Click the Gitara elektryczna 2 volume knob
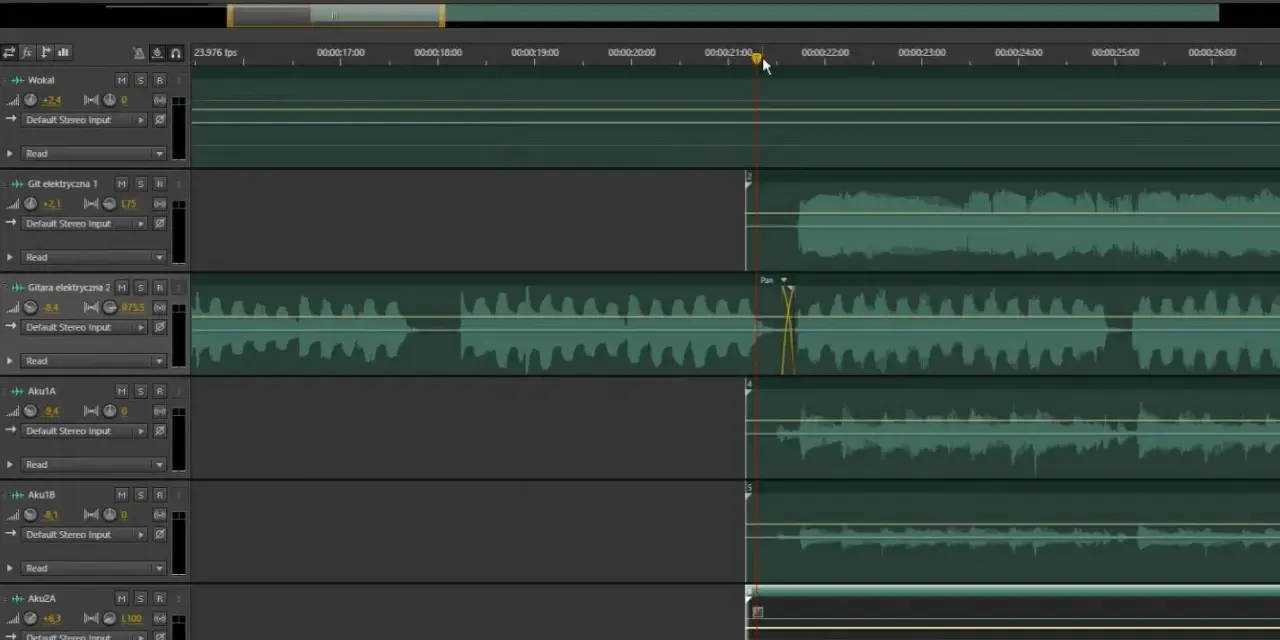 click(30, 308)
